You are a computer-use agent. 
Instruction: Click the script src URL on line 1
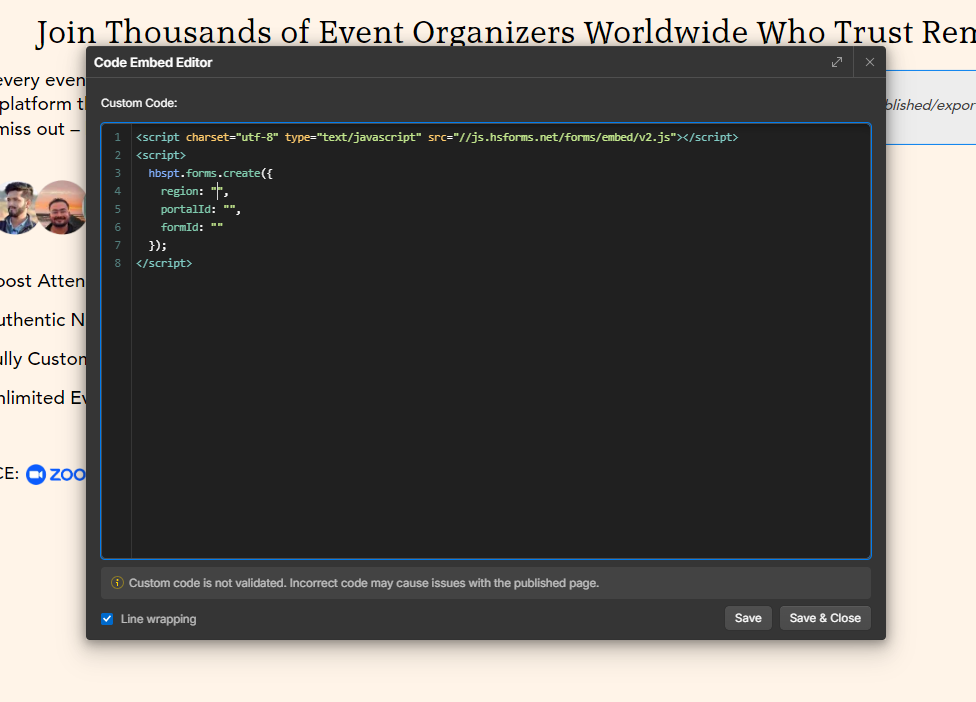565,137
